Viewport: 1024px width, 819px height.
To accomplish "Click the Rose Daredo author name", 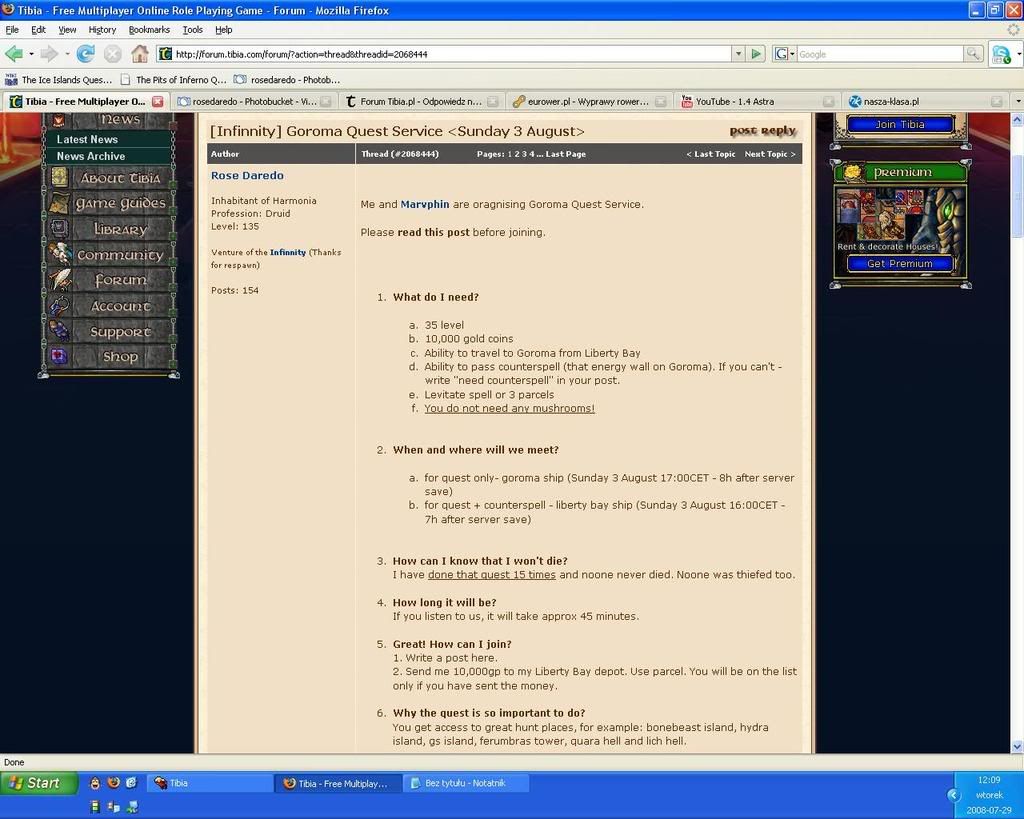I will (247, 175).
